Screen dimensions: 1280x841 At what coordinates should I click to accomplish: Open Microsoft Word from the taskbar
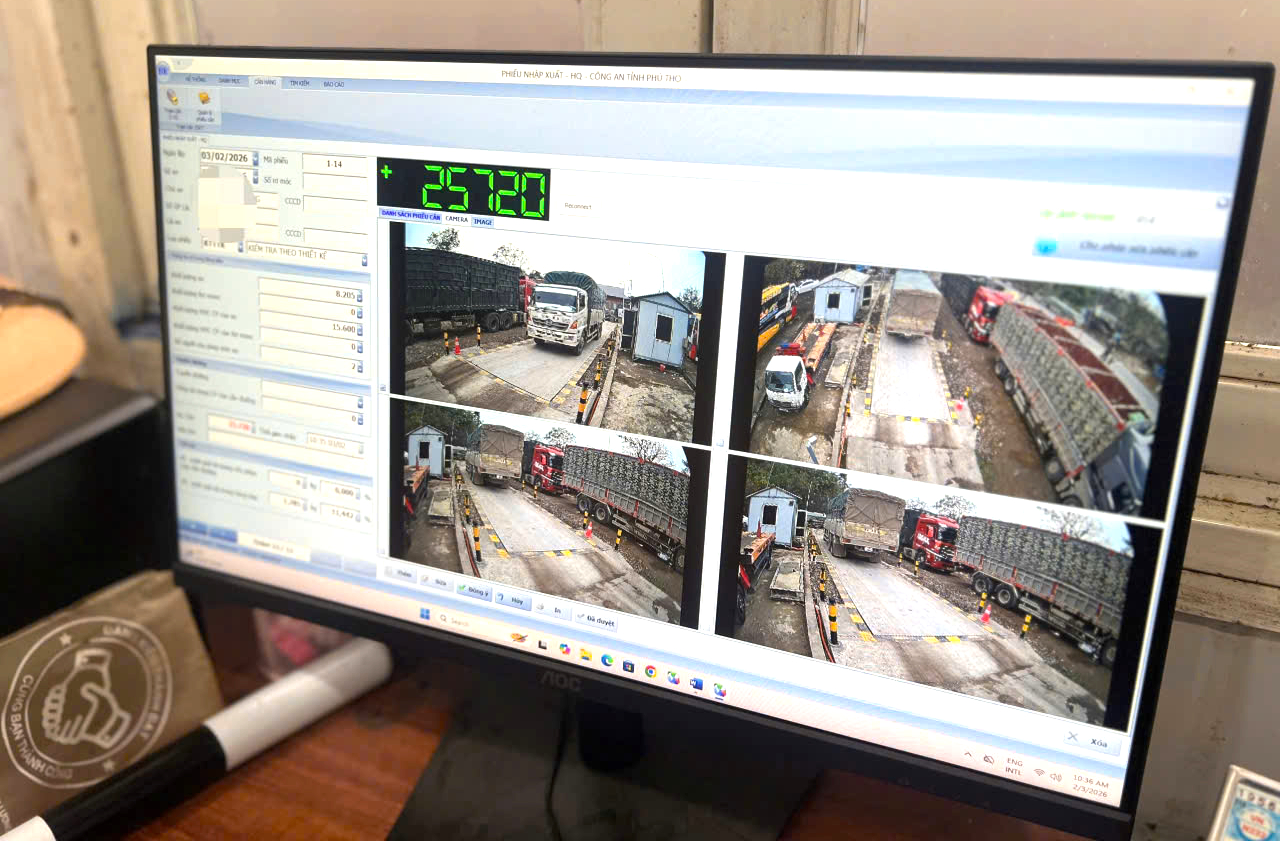696,684
